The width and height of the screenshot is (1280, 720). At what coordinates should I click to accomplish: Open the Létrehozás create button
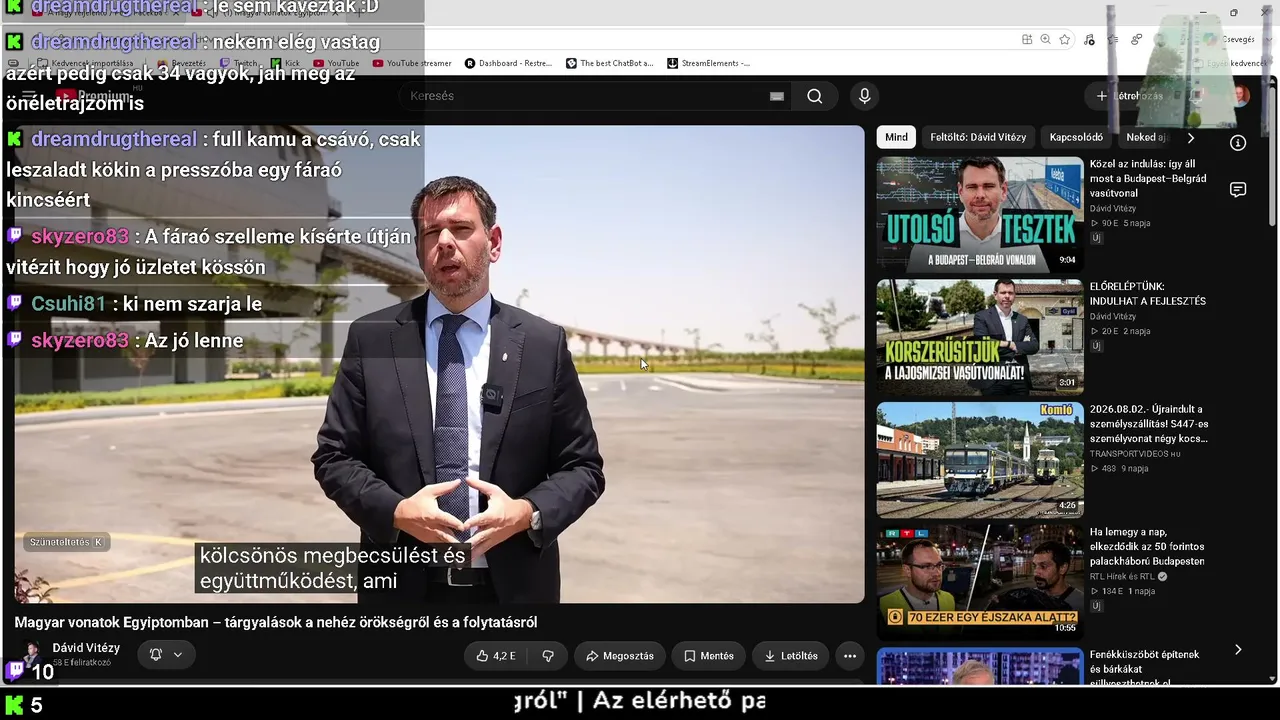(x=1129, y=96)
